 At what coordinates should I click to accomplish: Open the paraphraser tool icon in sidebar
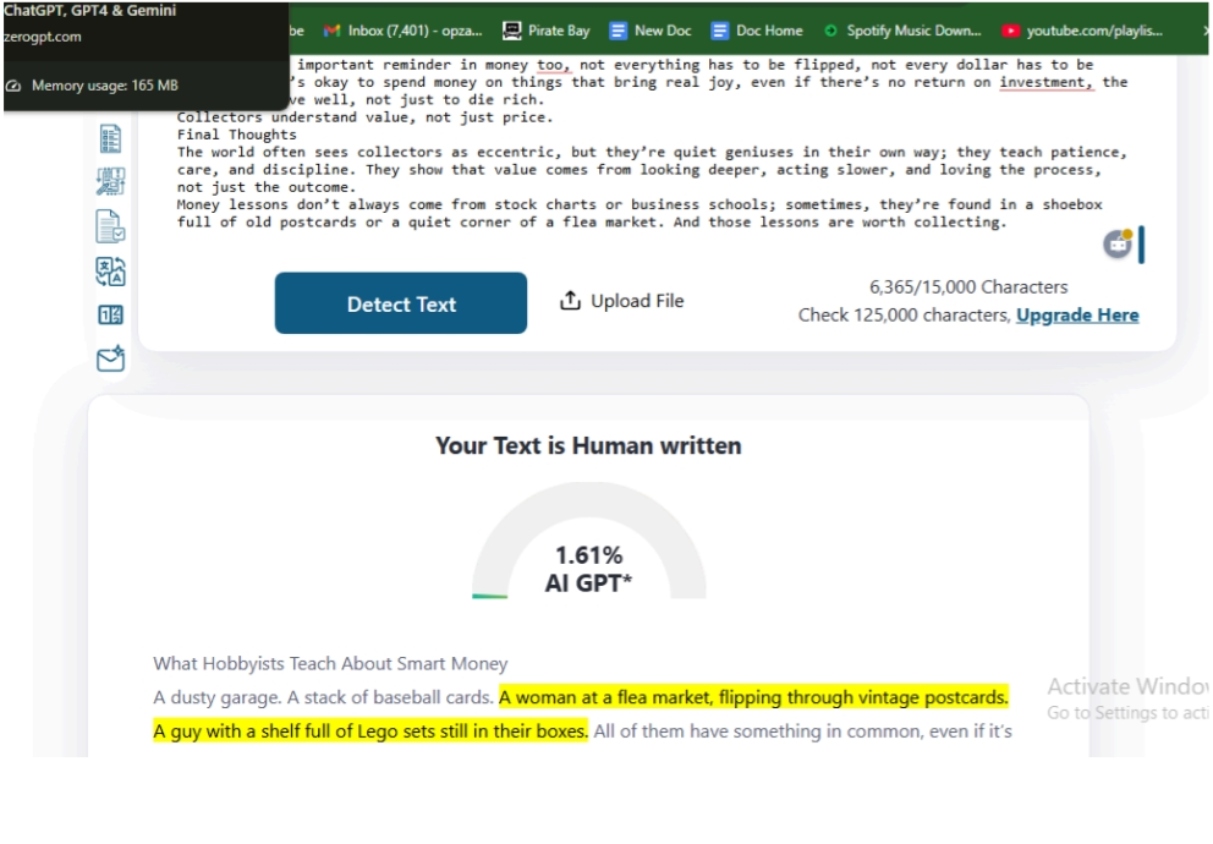[111, 183]
